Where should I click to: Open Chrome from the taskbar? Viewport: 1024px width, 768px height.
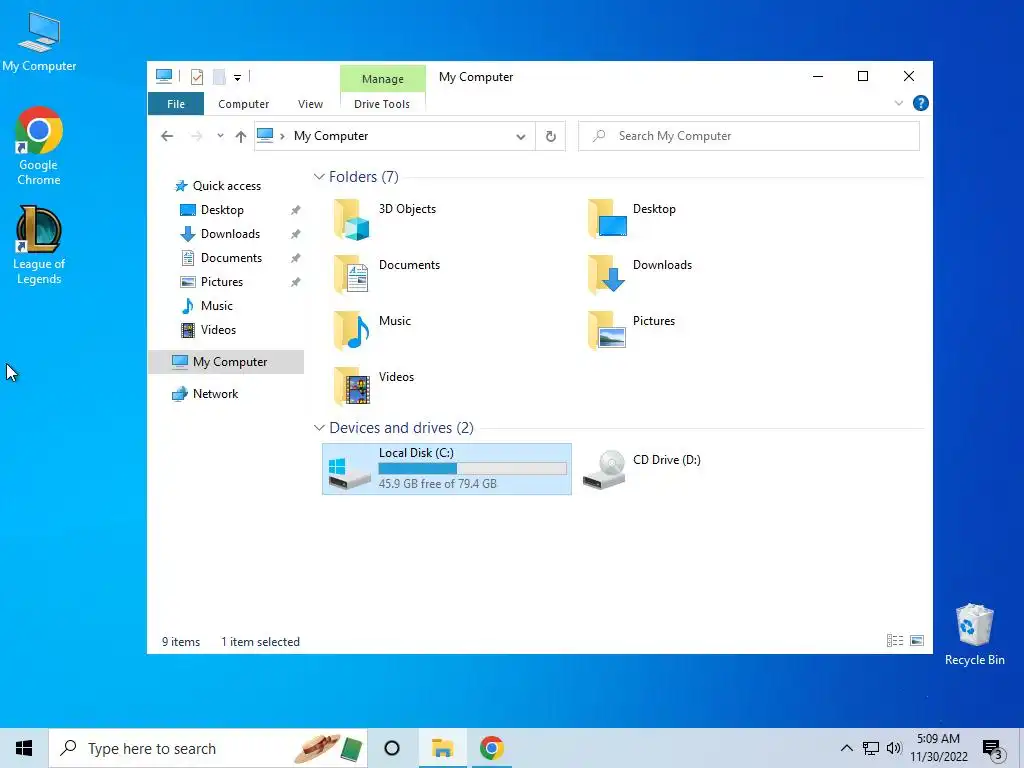[x=491, y=748]
